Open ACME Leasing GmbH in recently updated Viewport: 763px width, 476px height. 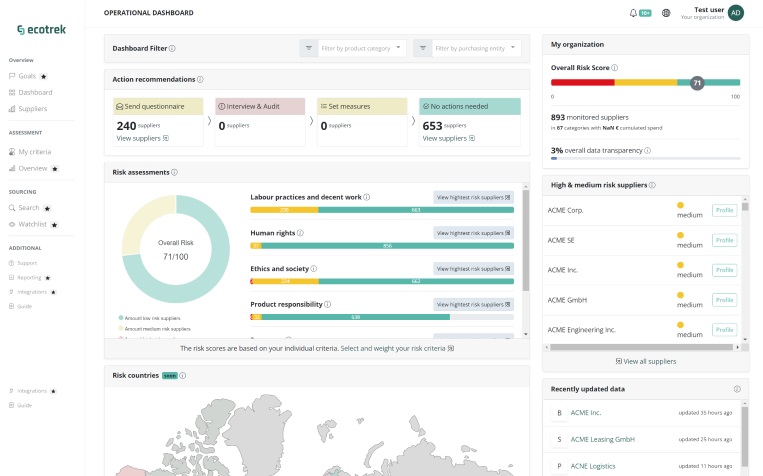click(x=602, y=439)
